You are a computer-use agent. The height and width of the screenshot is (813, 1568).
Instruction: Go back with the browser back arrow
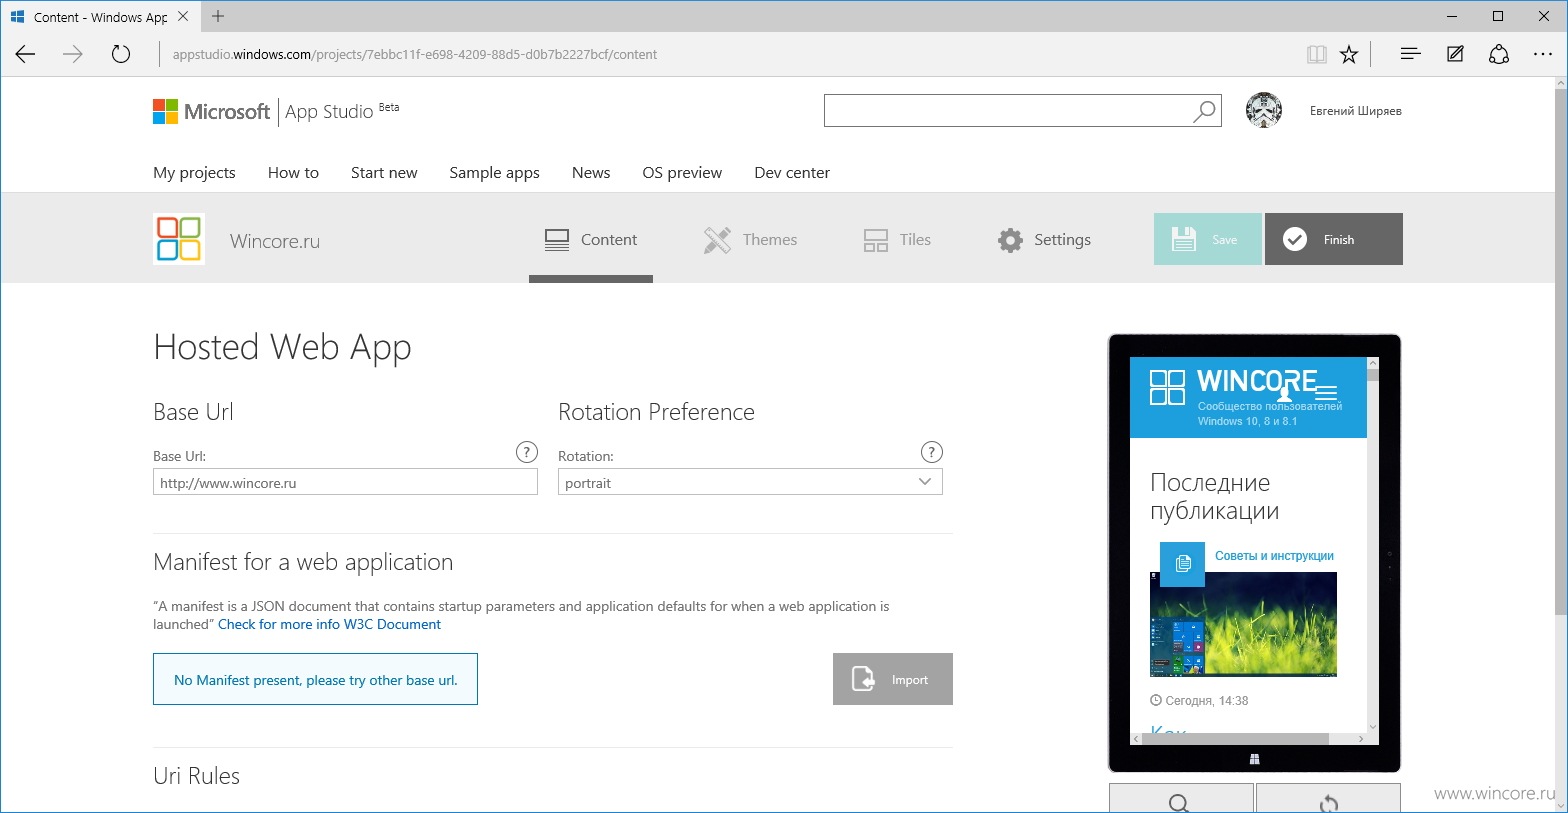tap(25, 54)
